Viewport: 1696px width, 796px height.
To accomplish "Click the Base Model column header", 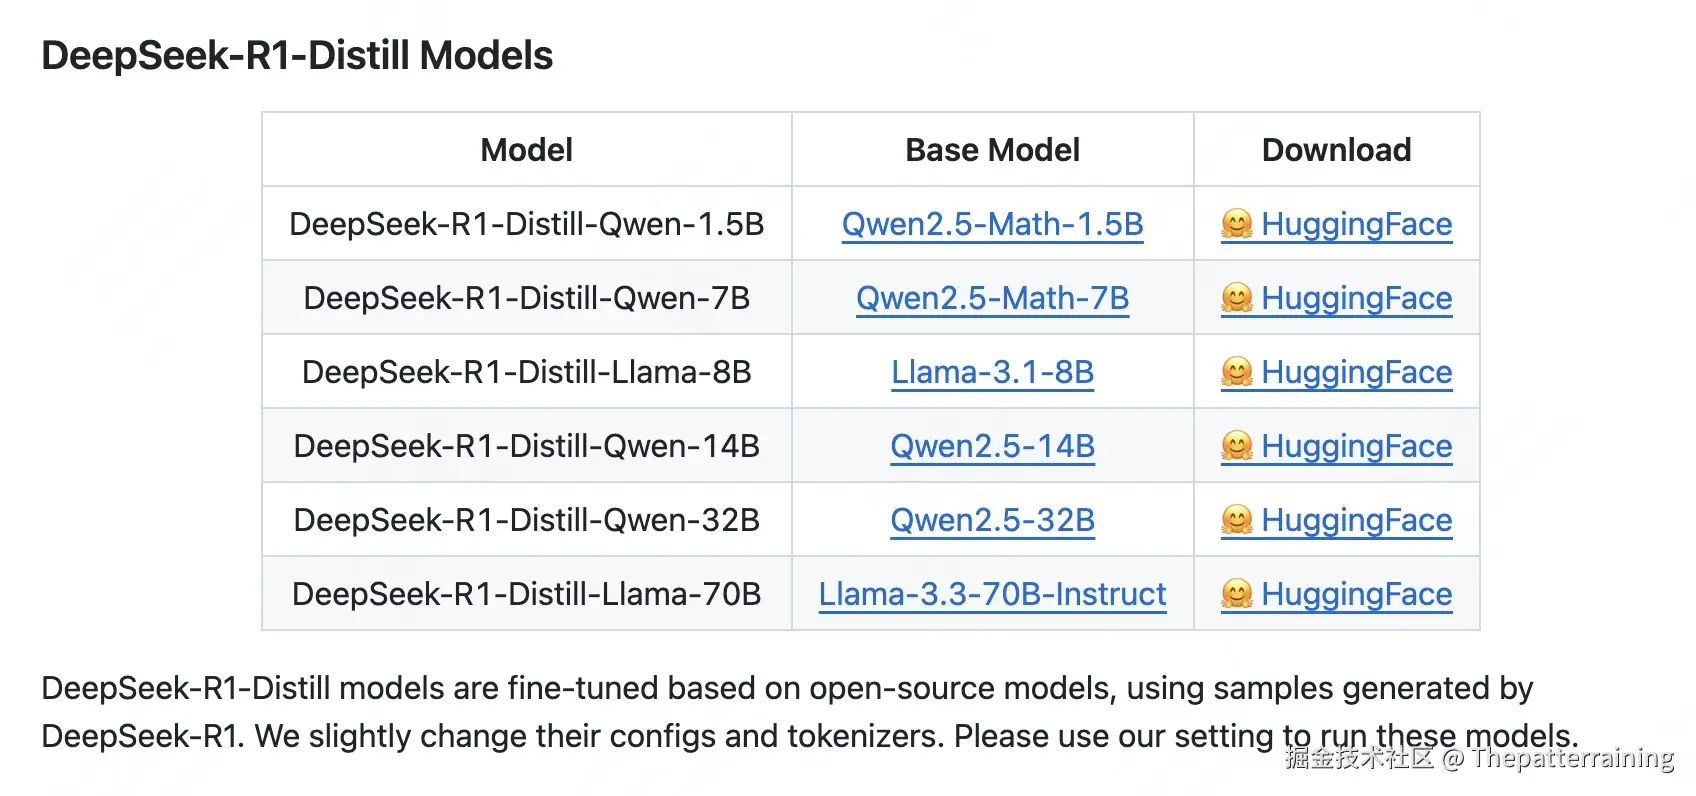I will click(x=992, y=150).
